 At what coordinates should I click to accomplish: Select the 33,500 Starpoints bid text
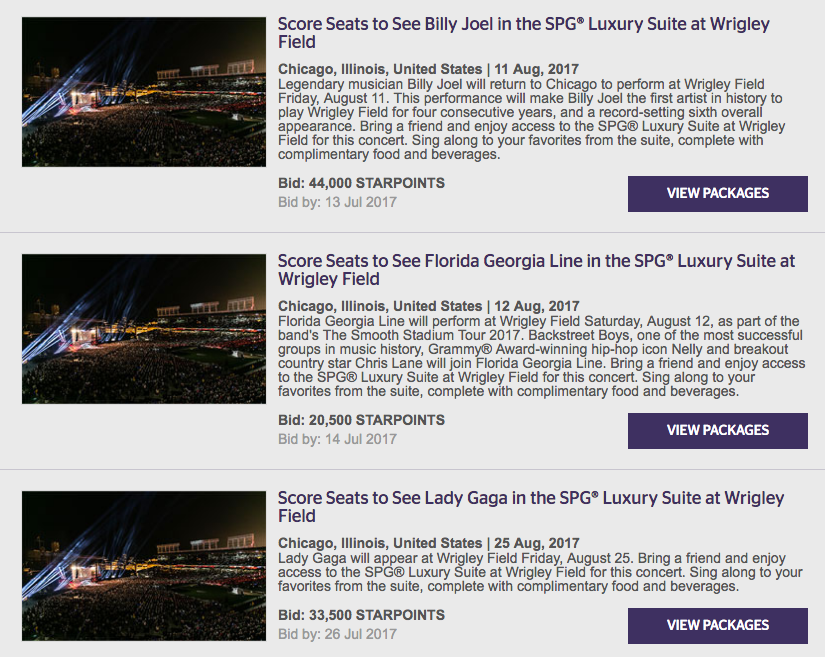pyautogui.click(x=361, y=616)
